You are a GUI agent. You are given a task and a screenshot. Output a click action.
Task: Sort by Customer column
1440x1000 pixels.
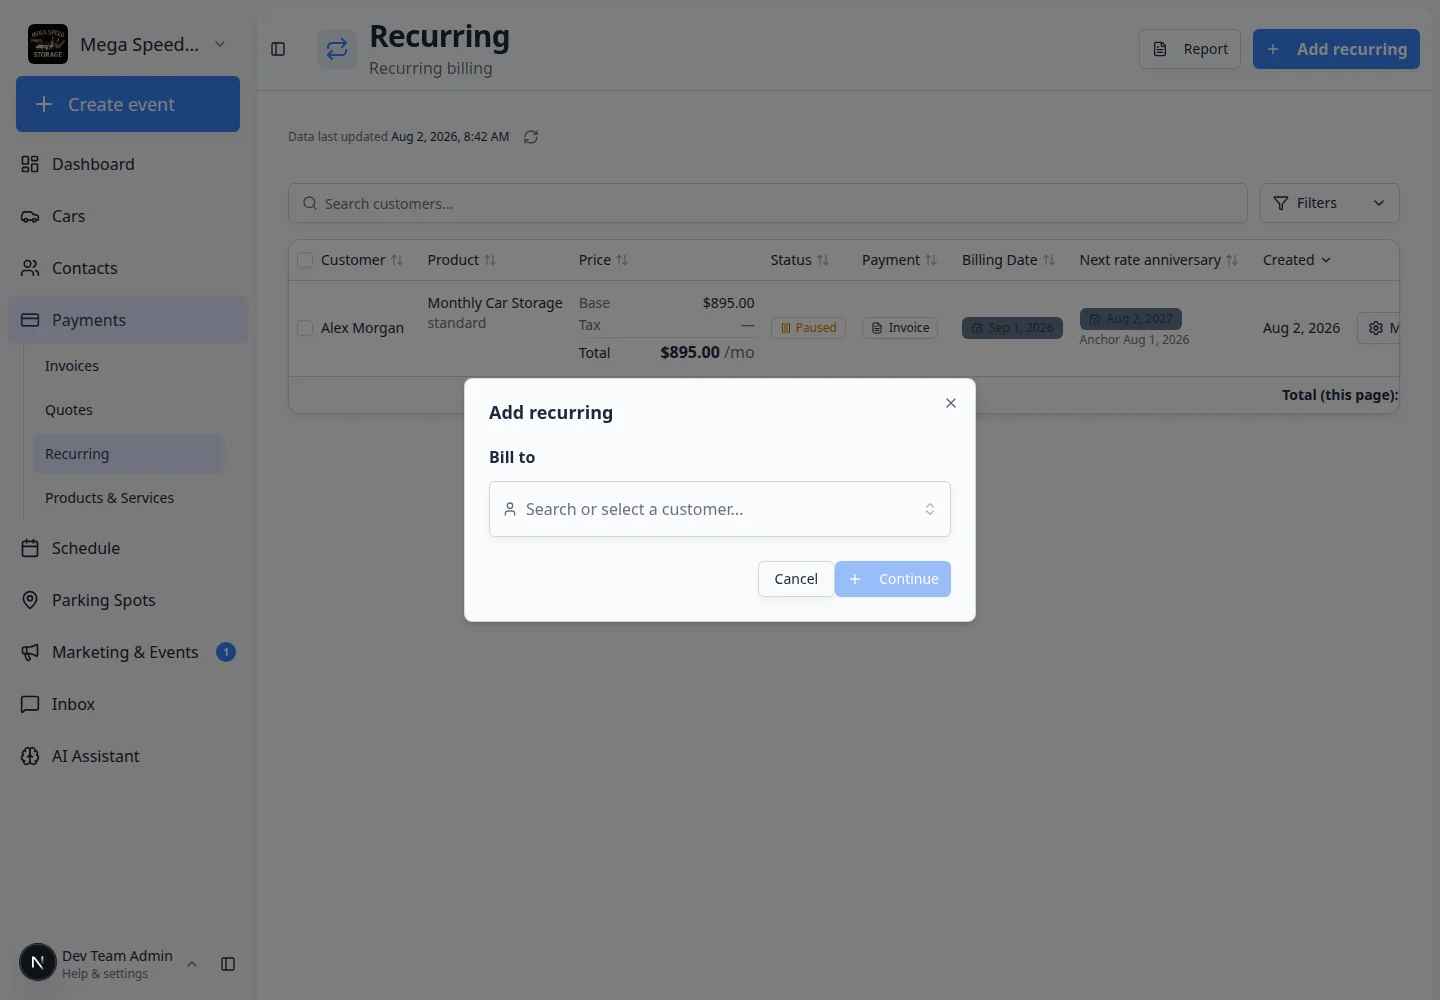click(x=361, y=260)
